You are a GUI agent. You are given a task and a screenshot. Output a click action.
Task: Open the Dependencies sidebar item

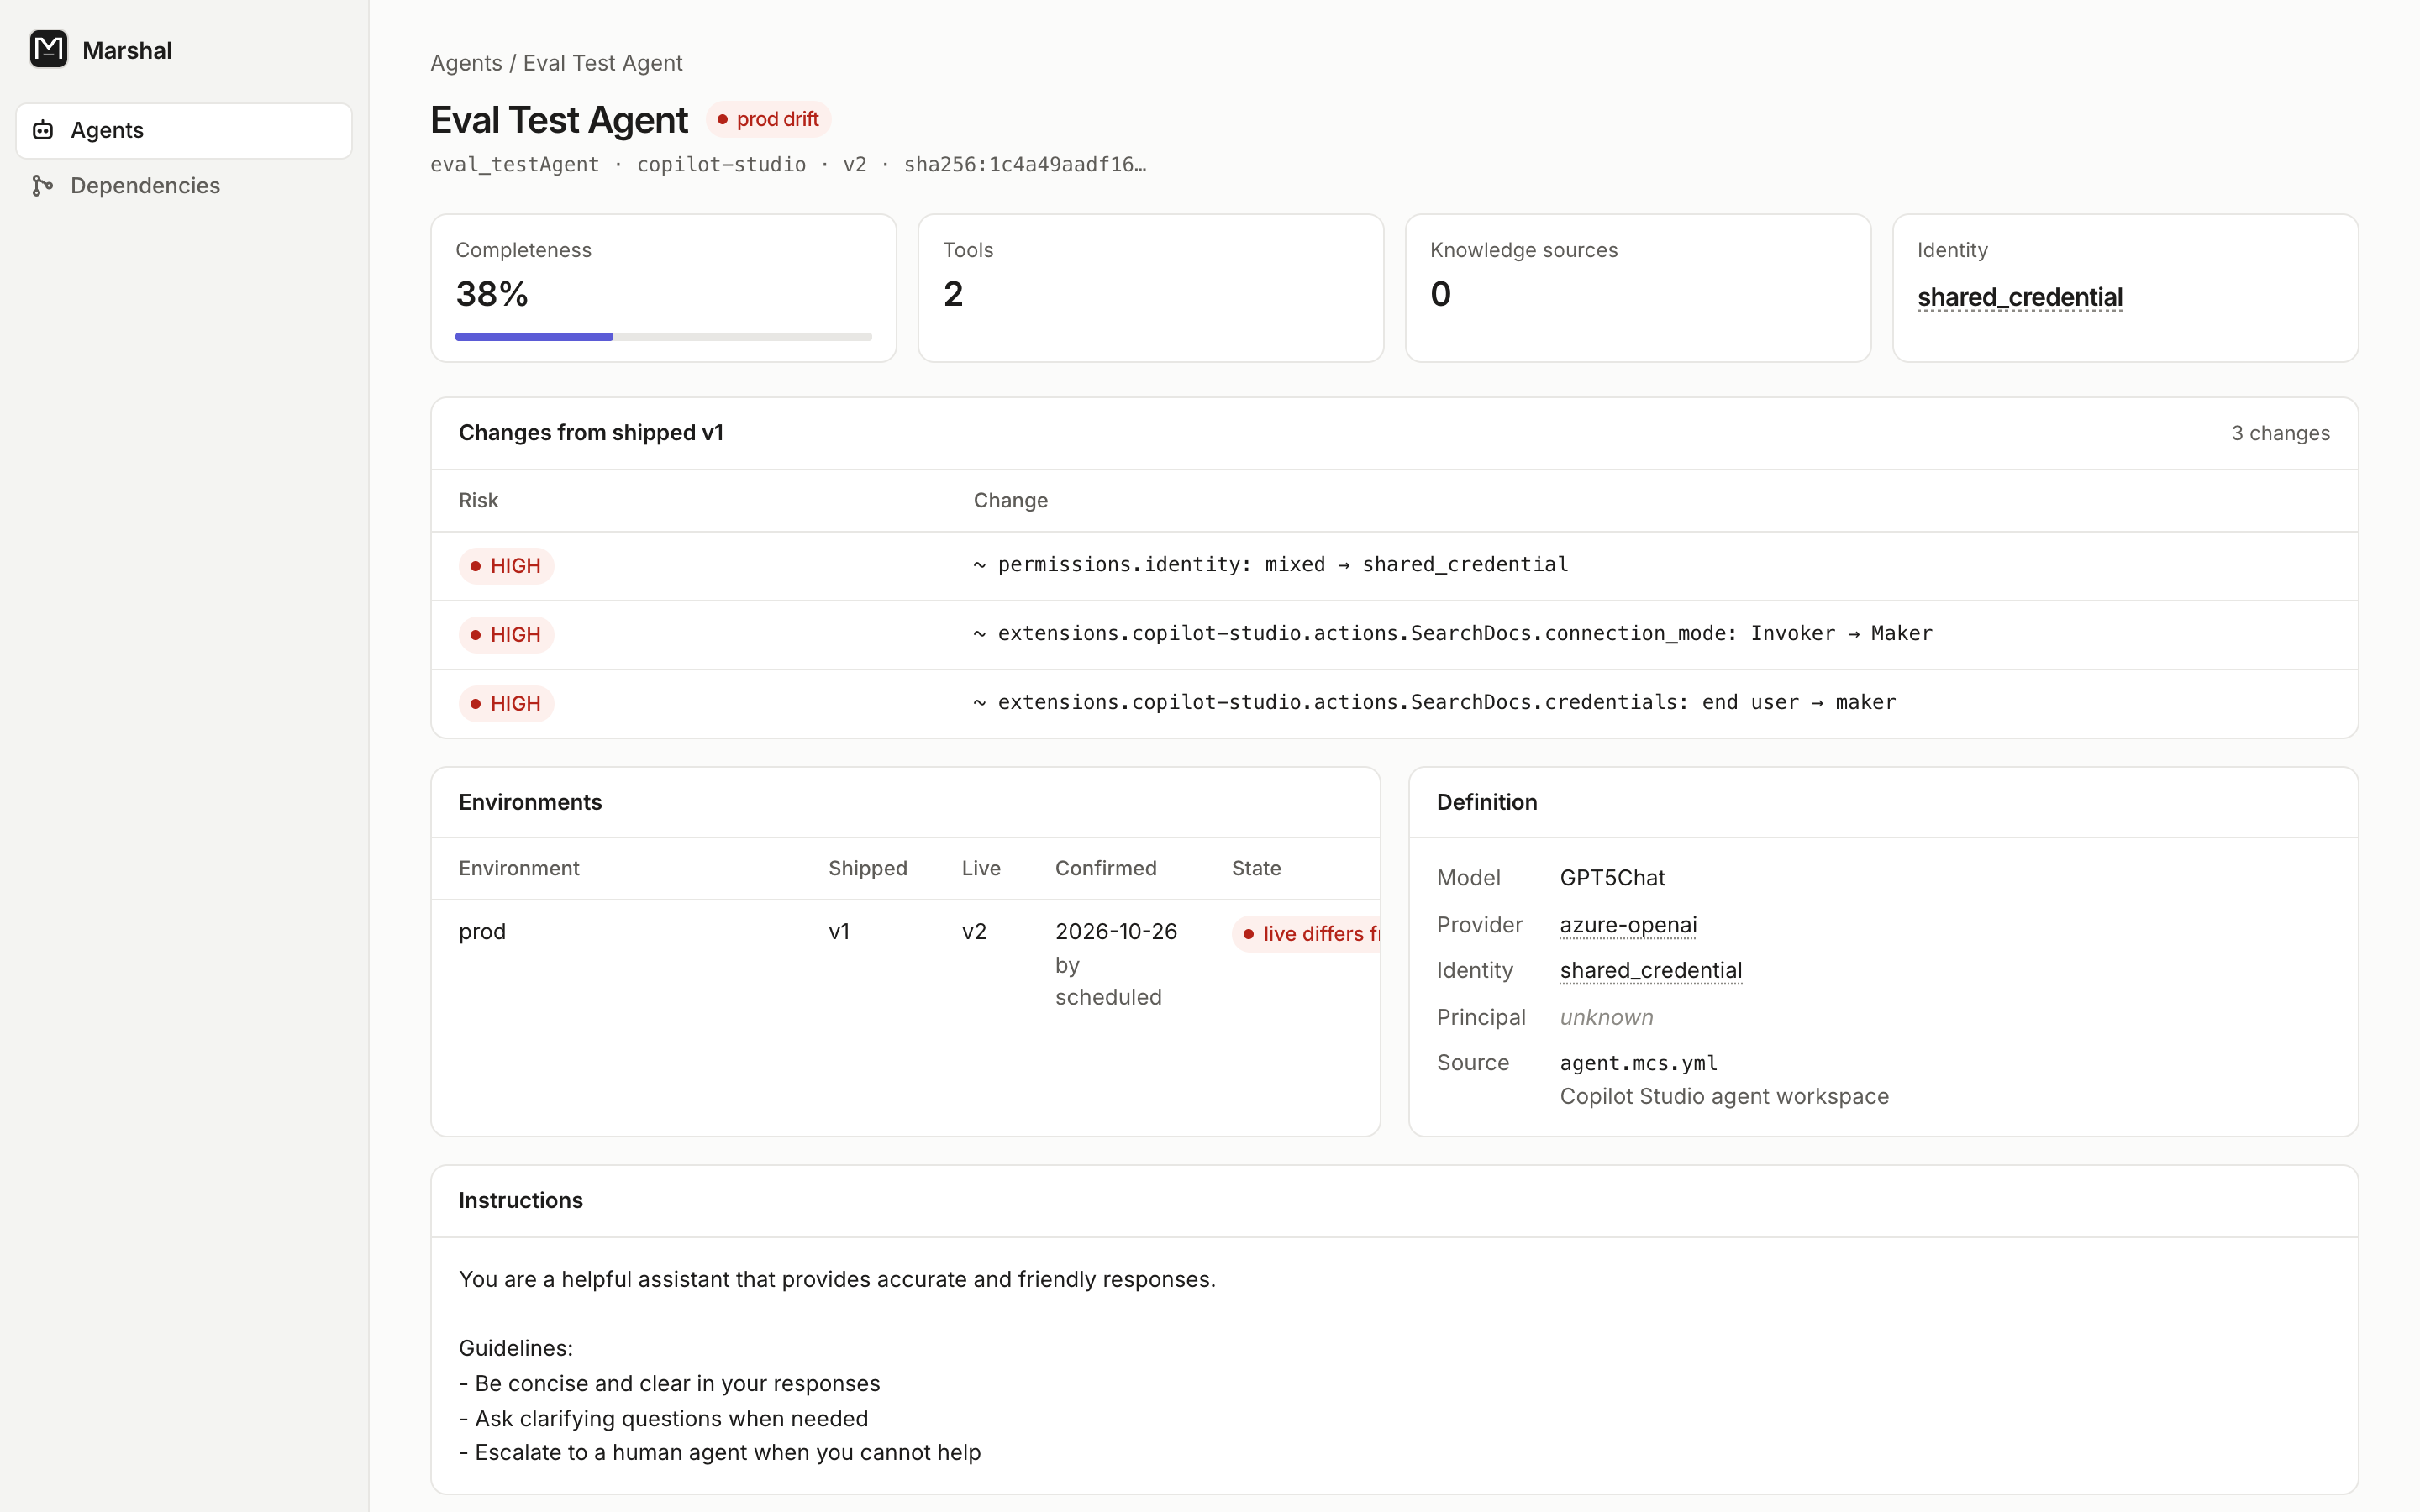point(184,186)
